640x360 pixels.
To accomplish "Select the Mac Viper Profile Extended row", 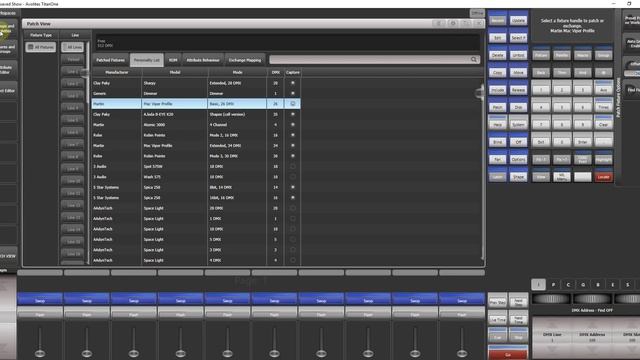I will point(196,145).
